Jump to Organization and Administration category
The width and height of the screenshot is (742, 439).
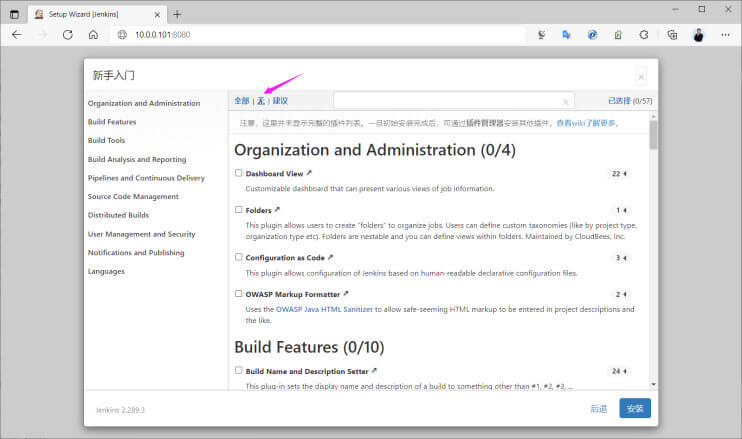[x=144, y=103]
